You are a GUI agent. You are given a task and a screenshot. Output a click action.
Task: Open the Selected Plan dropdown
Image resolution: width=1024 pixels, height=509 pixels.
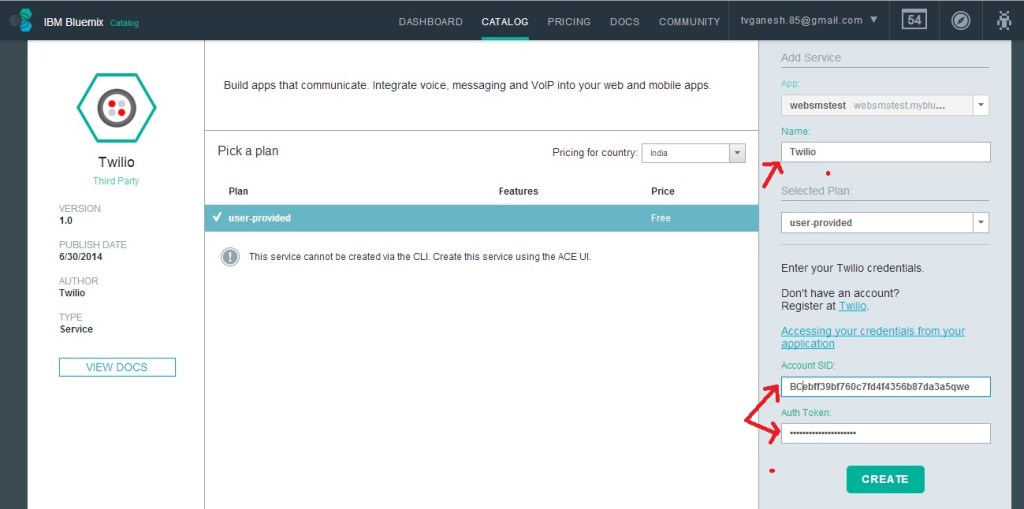point(884,223)
